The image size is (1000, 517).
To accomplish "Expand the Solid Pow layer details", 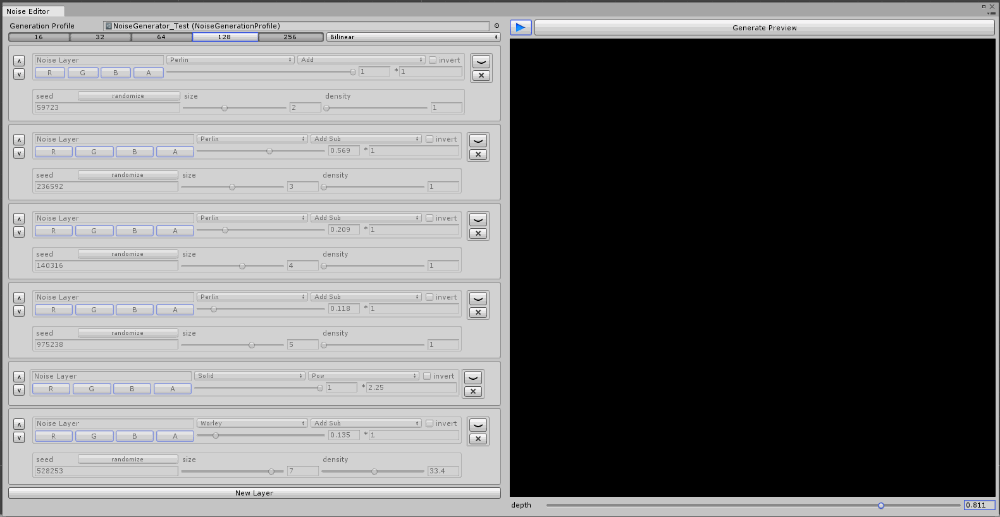I will [473, 377].
